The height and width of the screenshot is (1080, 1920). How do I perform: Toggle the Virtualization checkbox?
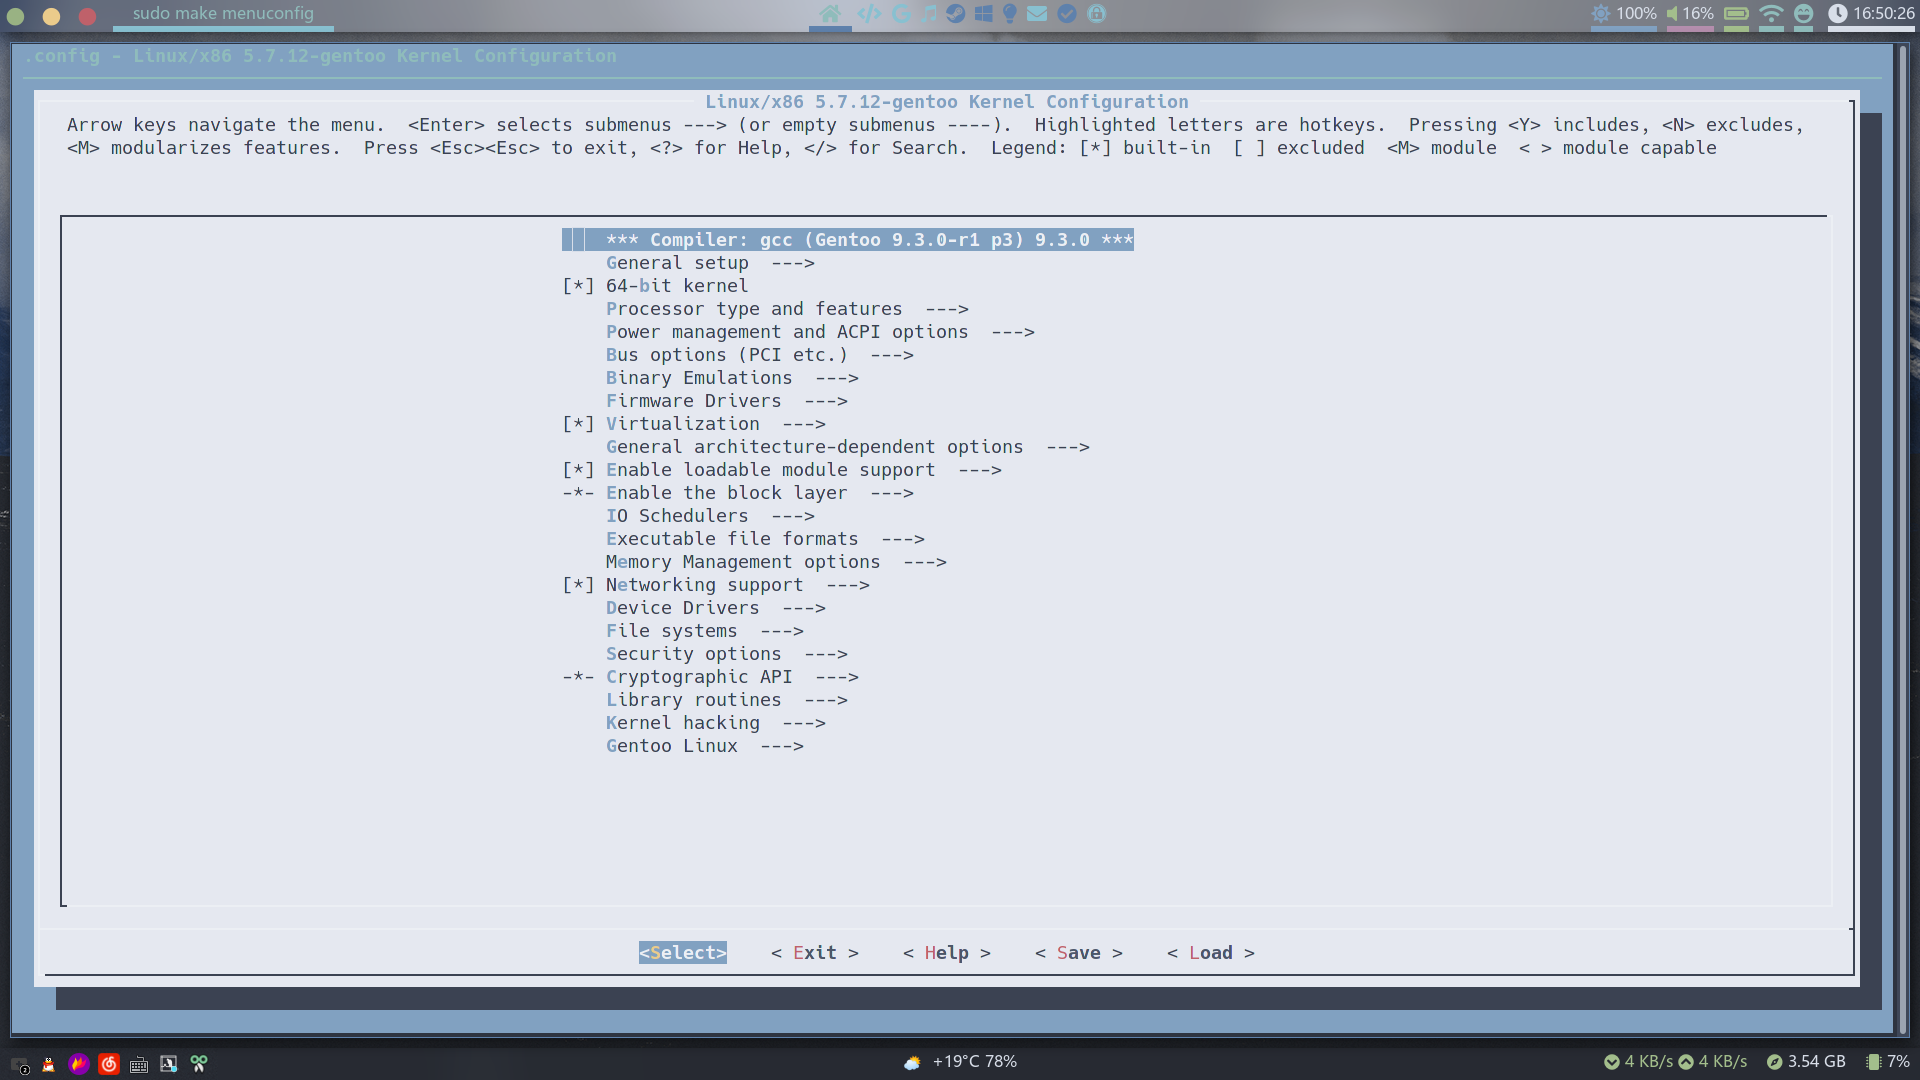pos(578,424)
